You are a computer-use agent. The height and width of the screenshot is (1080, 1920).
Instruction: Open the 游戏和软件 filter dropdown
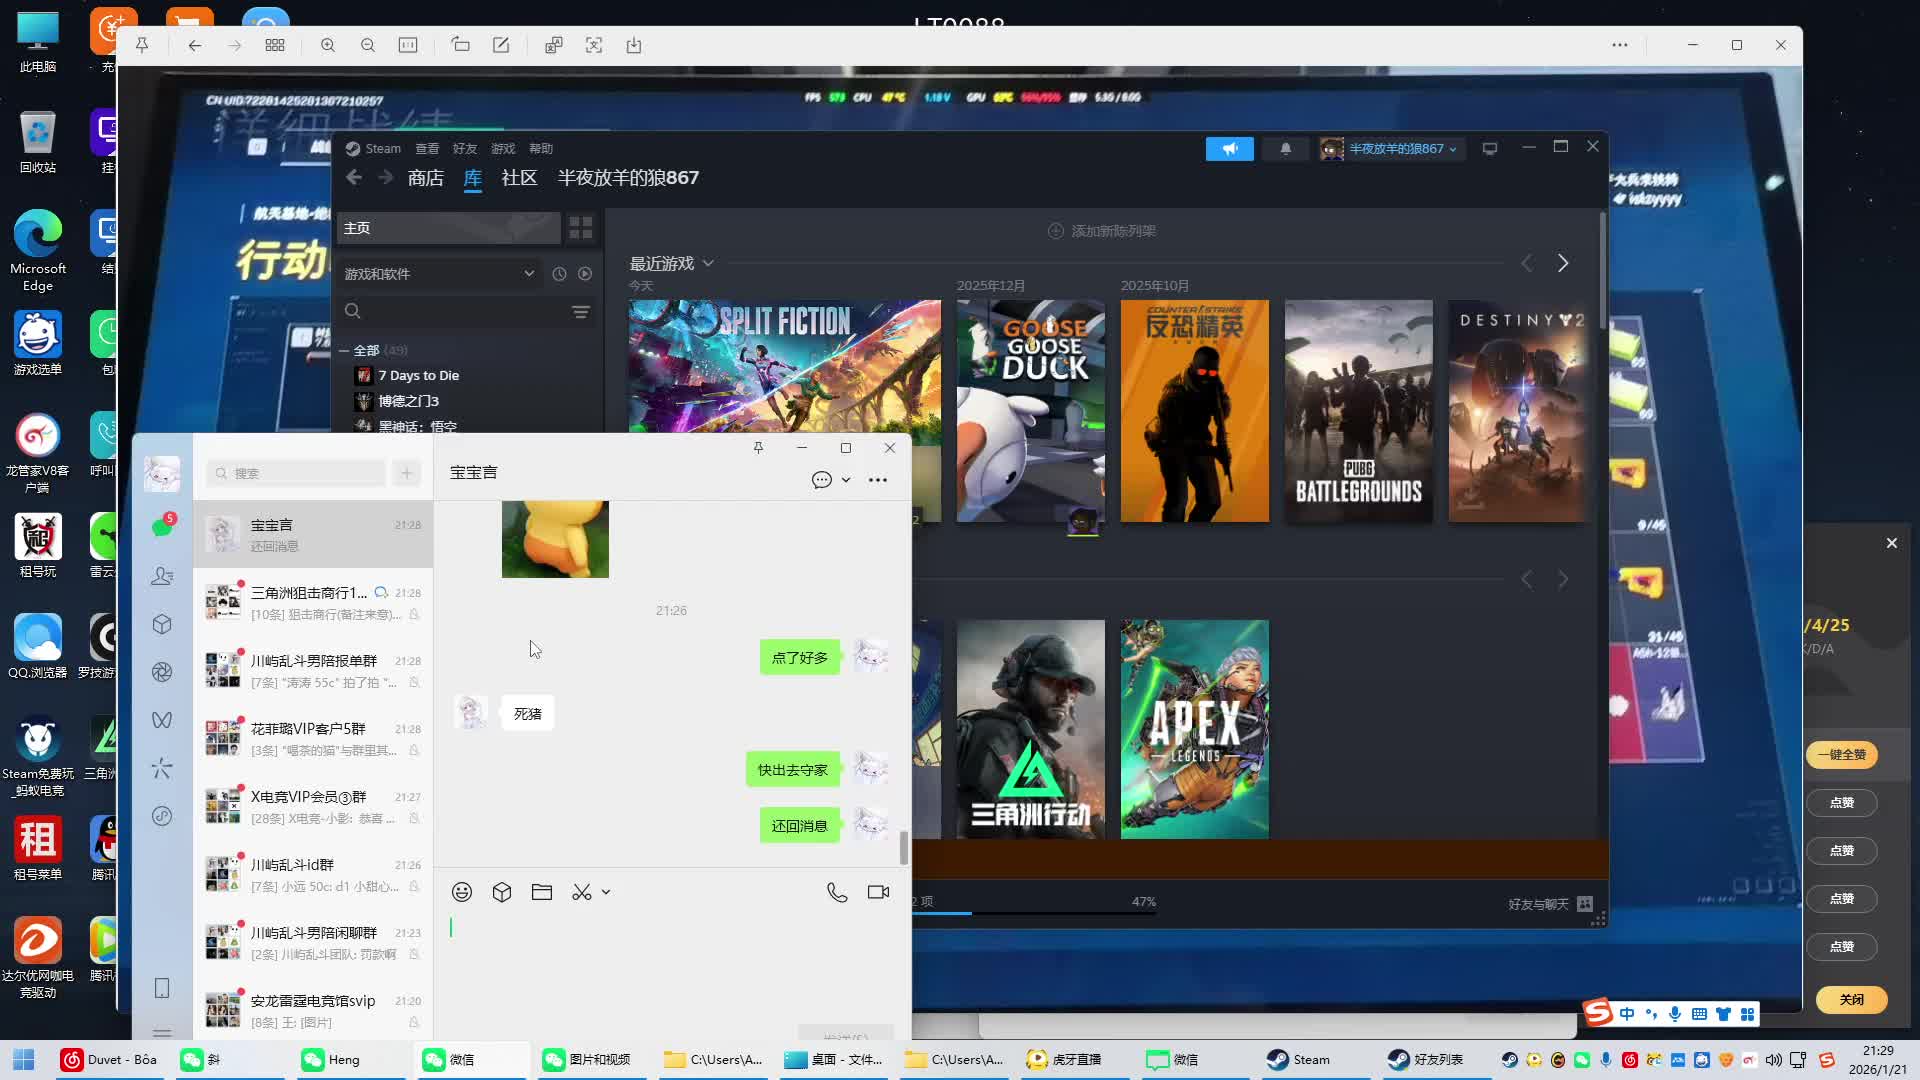529,273
